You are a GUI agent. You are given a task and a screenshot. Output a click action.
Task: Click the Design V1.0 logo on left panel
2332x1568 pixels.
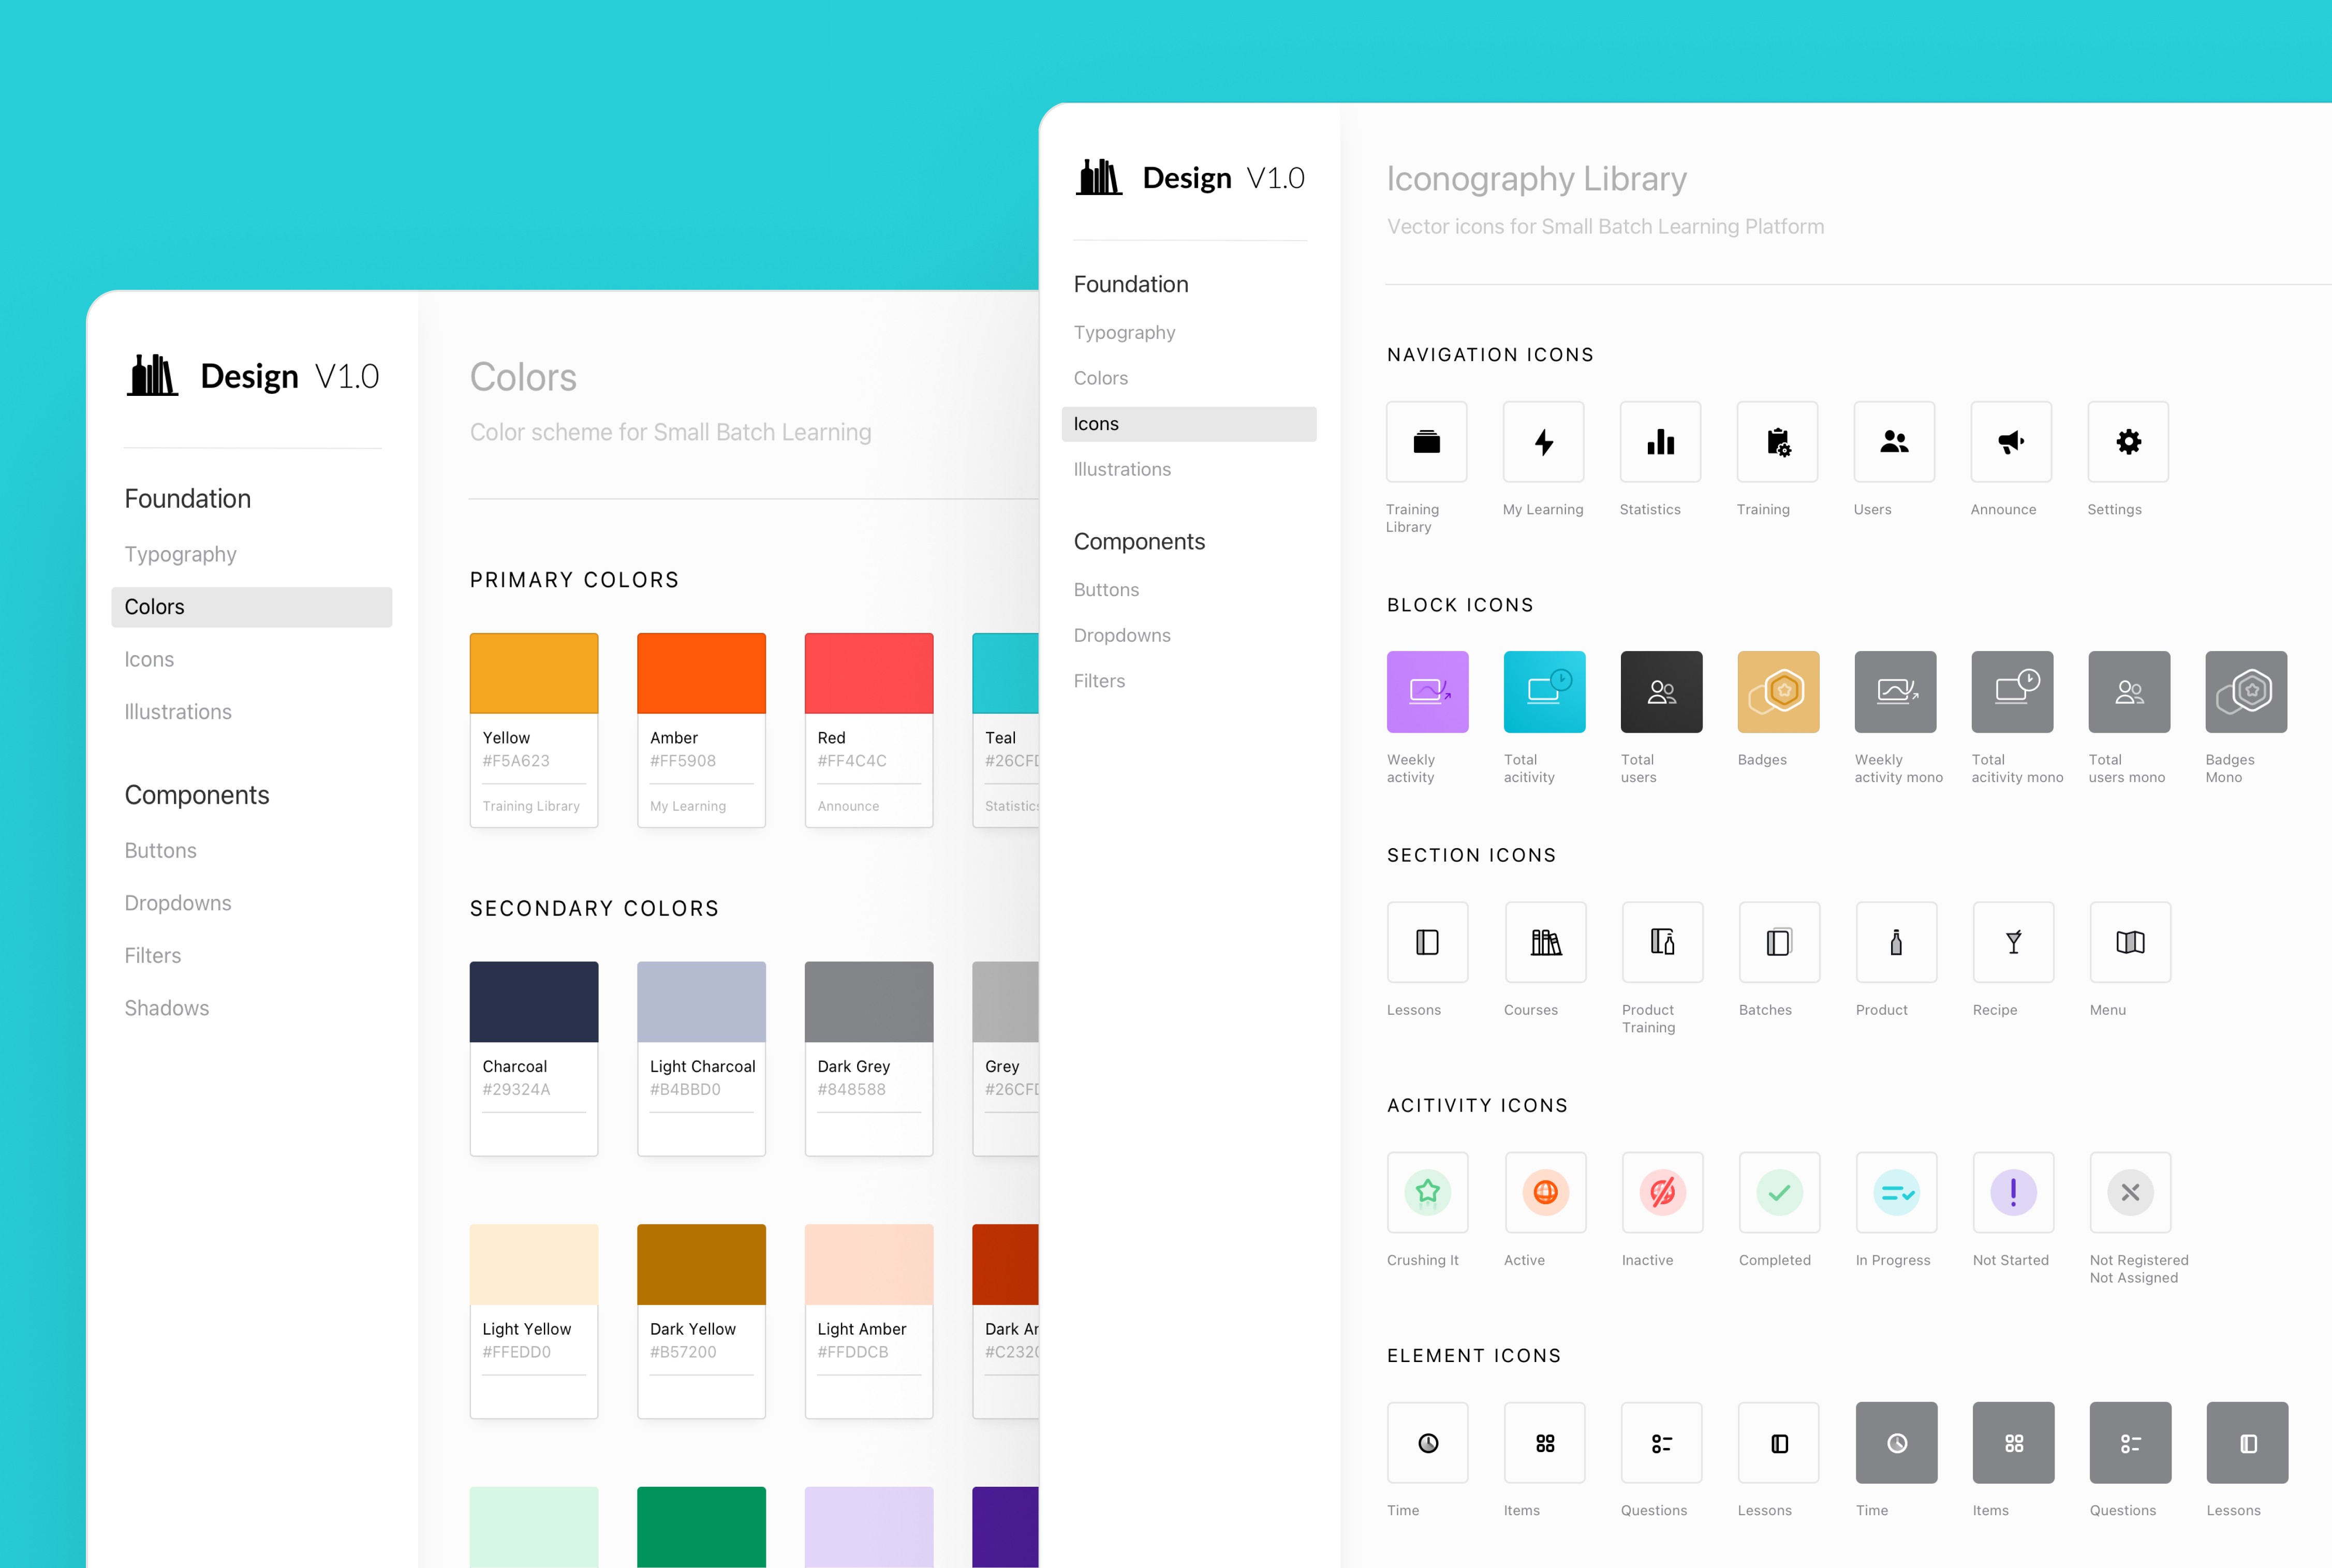pyautogui.click(x=253, y=376)
